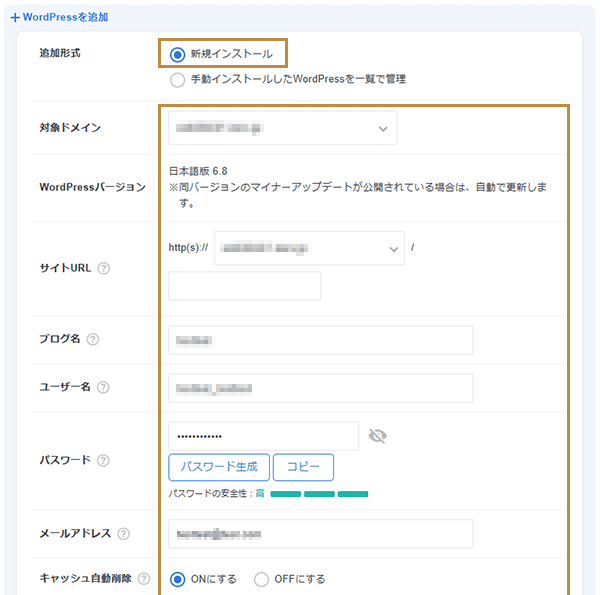Click the ブログ名 input field
Viewport: 600px width, 595px height.
pyautogui.click(x=321, y=340)
